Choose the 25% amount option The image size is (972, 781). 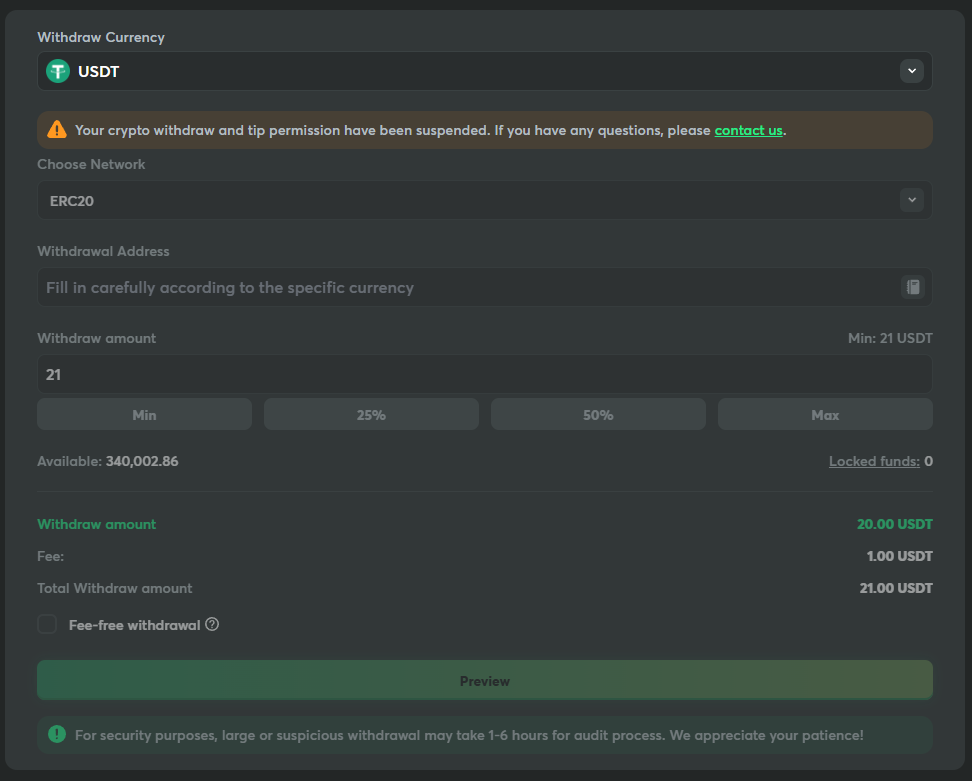tap(371, 414)
